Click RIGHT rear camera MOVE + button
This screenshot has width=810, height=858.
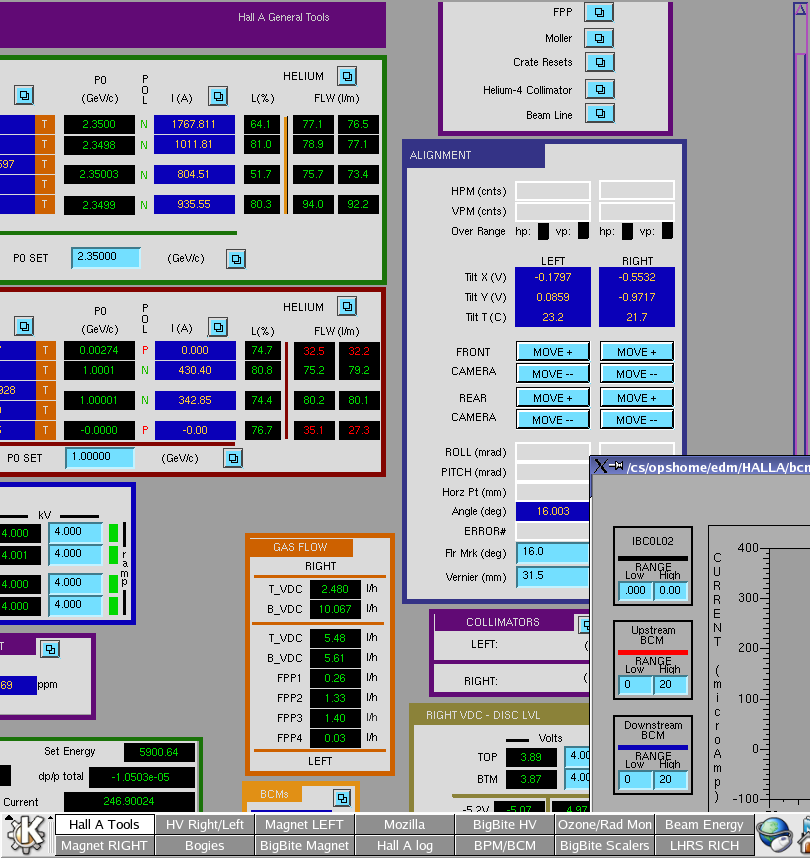click(x=637, y=398)
